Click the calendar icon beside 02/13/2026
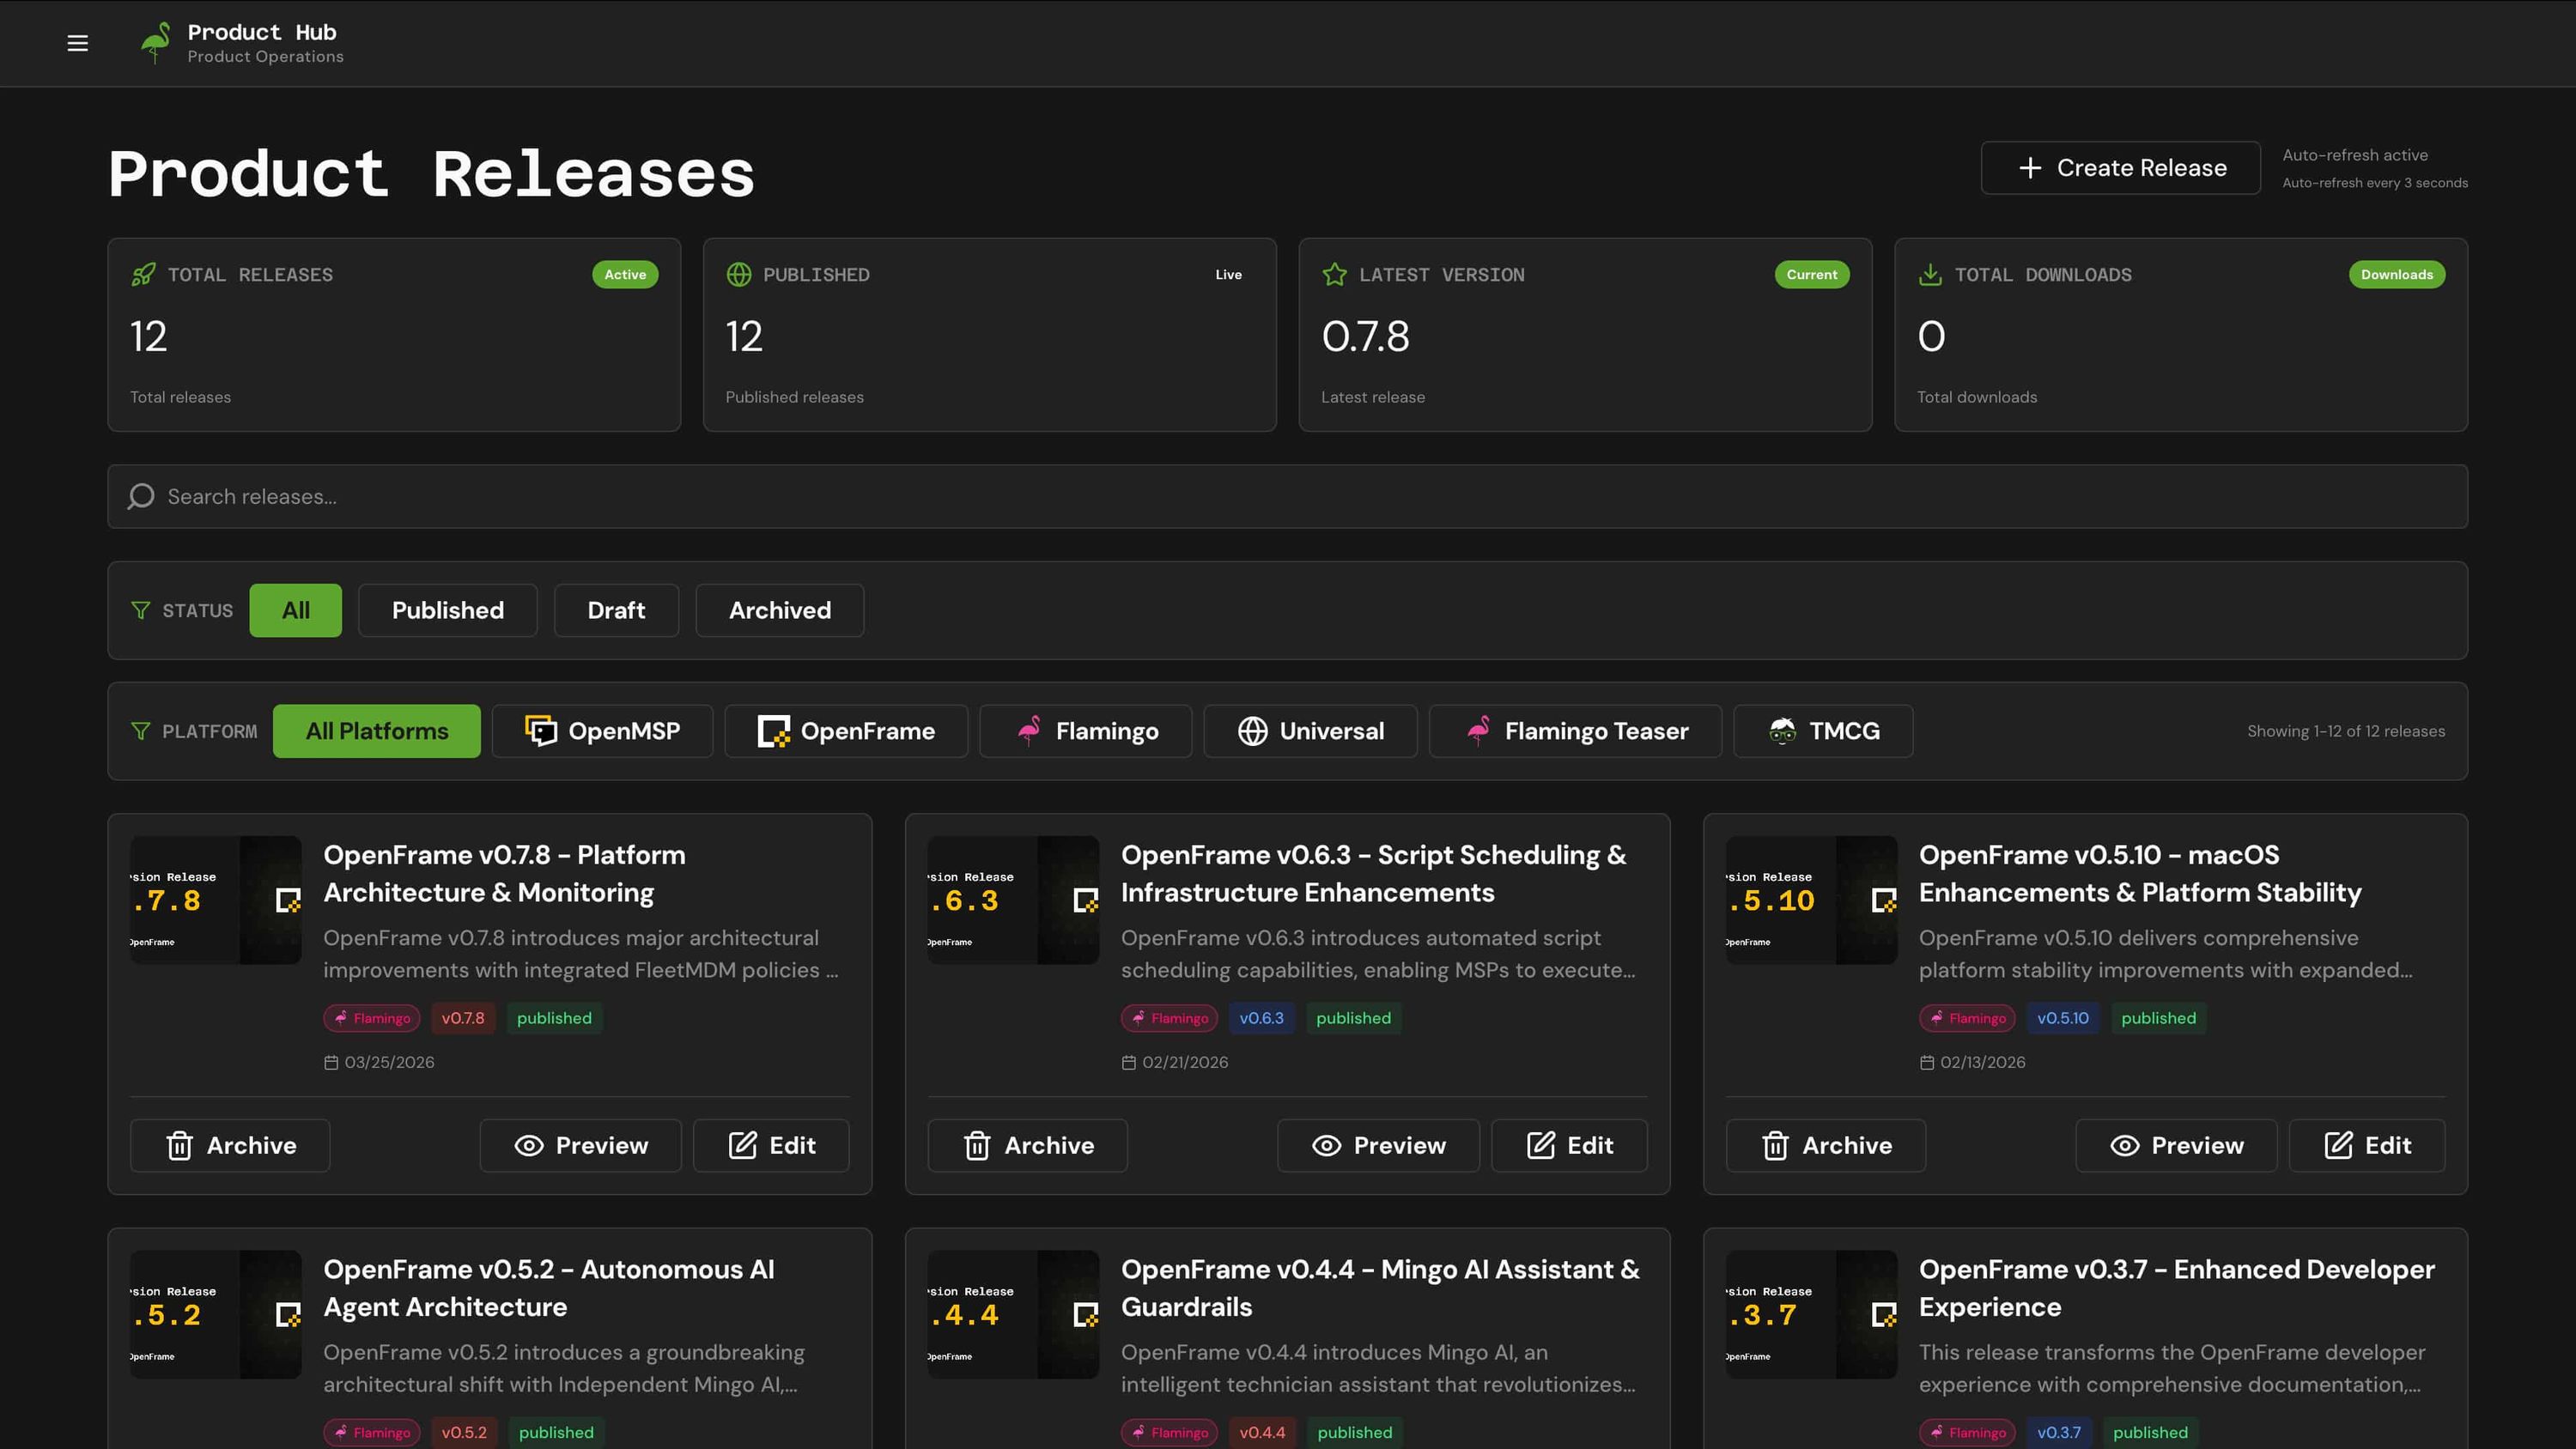2576x1449 pixels. (x=1927, y=1063)
